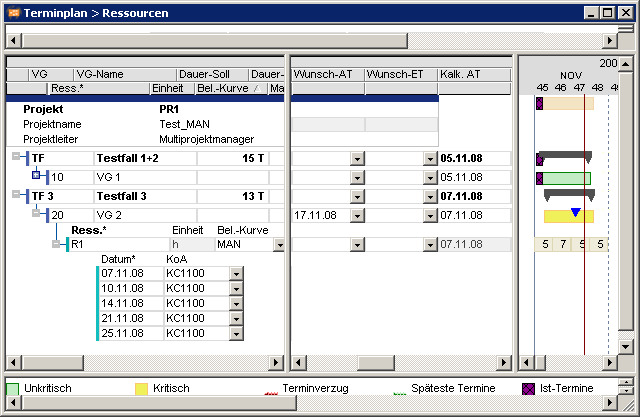Open KoA dropdown for date 25.11.08

[236, 334]
